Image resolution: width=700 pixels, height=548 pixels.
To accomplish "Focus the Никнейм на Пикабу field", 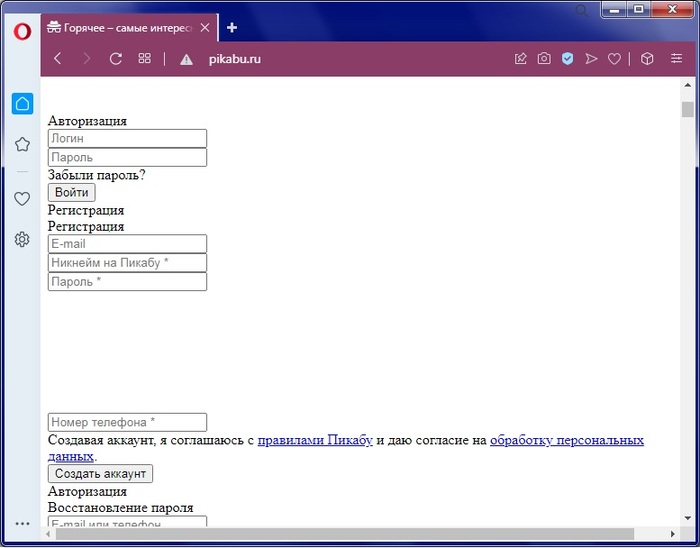I will (127, 263).
